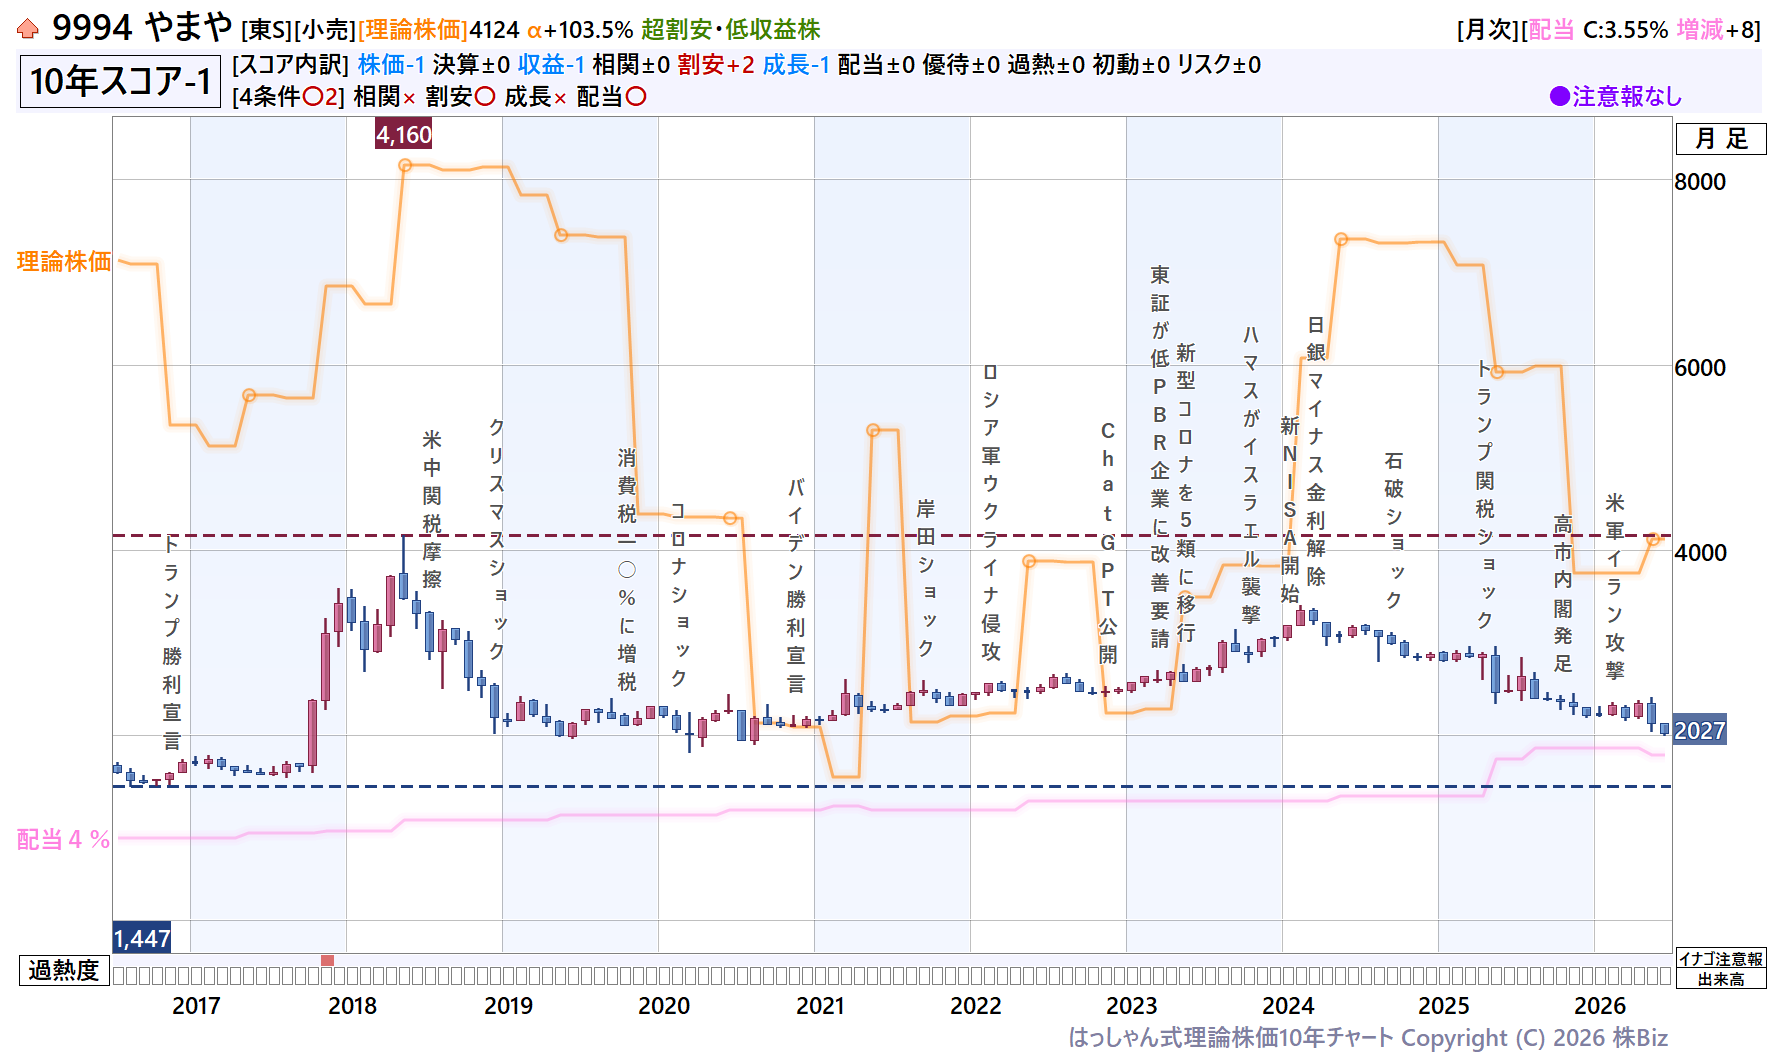Screen dimensions: 1780x1054
Task: Click the 収益-1 score item
Action: click(551, 65)
